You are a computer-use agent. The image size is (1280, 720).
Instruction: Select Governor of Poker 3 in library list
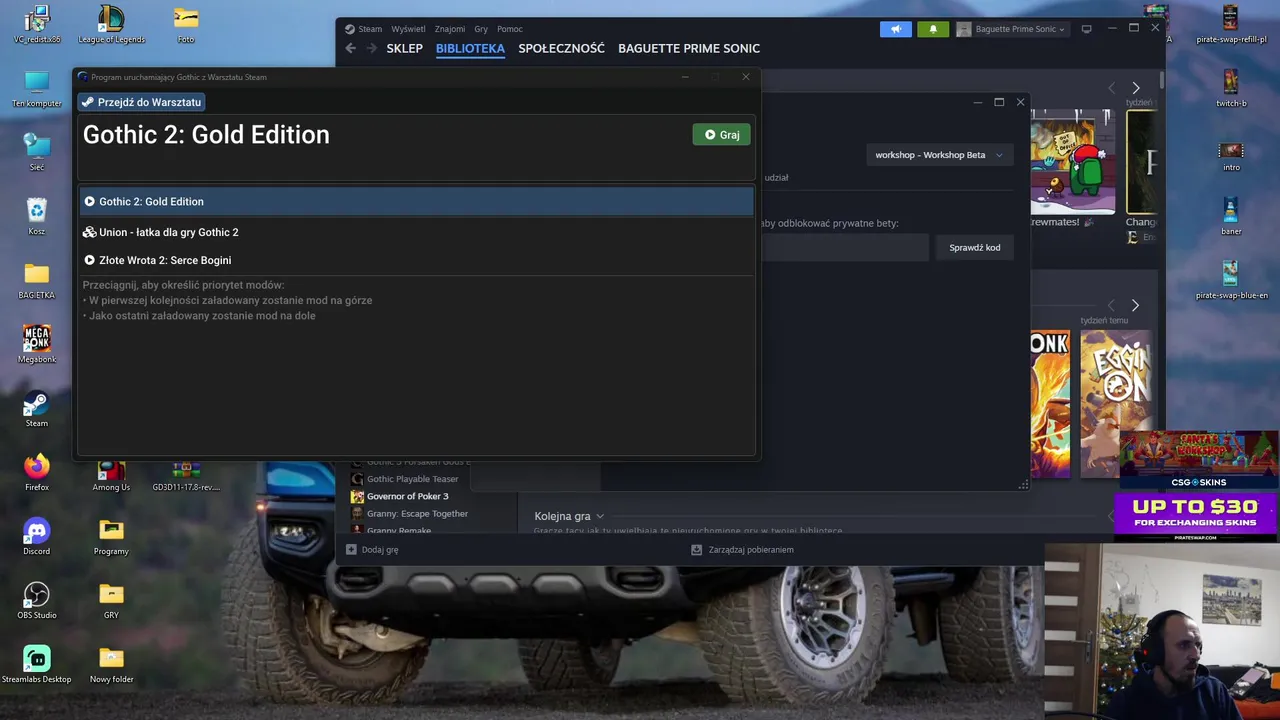point(407,496)
